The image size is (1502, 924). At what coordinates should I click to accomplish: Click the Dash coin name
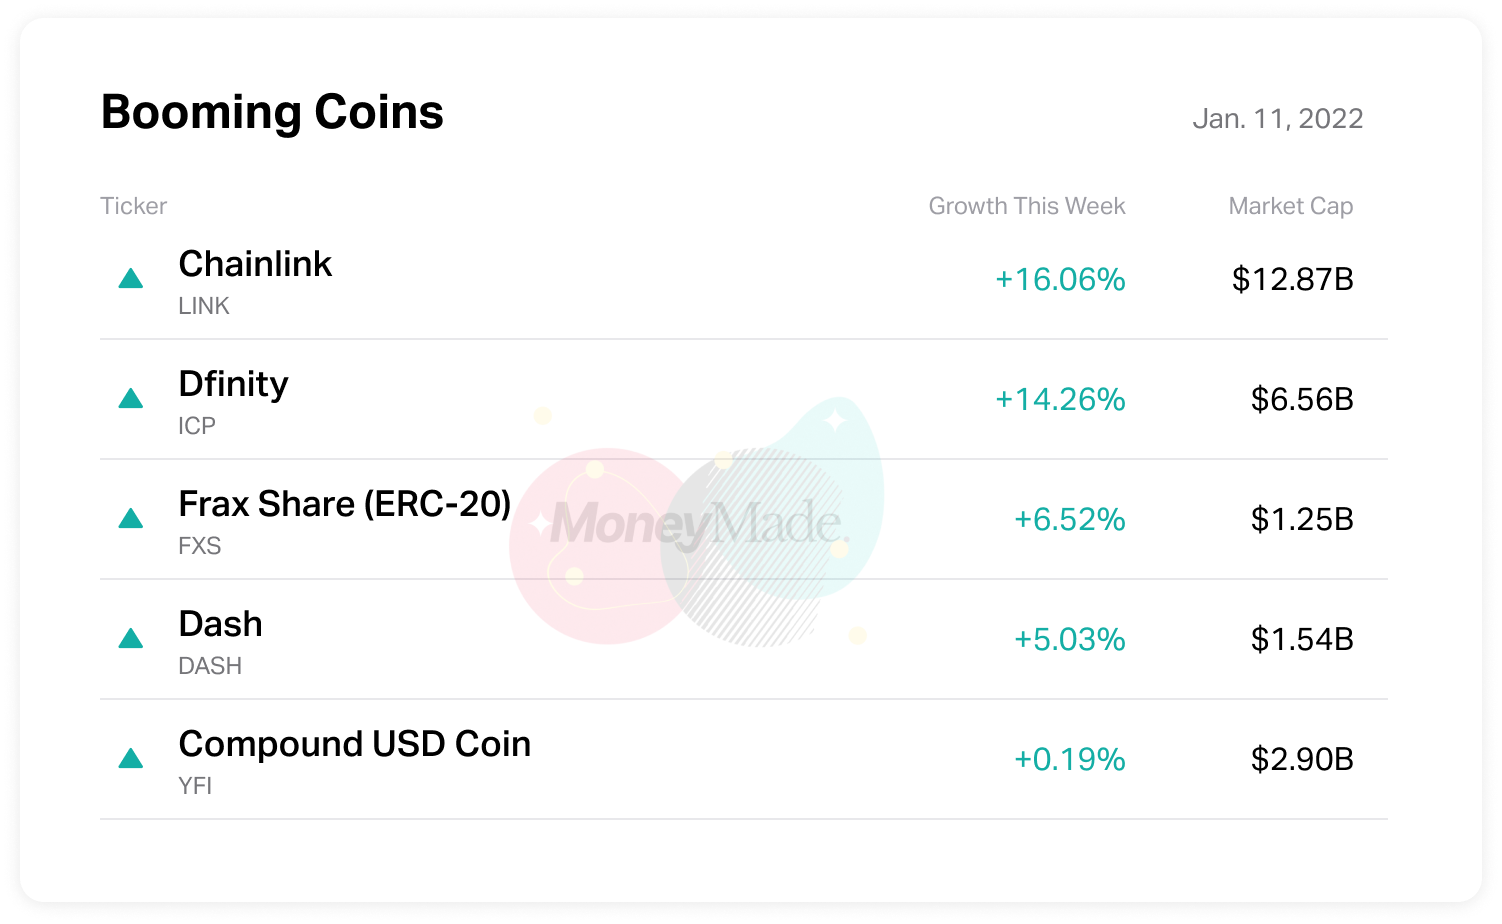[220, 624]
